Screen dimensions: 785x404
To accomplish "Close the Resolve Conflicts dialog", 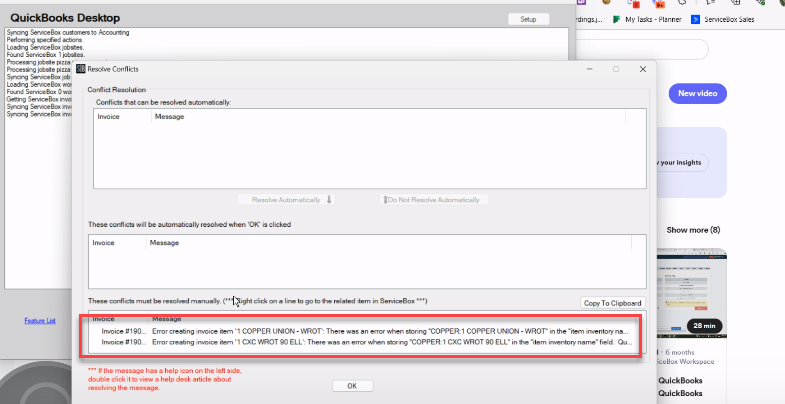I will click(643, 69).
